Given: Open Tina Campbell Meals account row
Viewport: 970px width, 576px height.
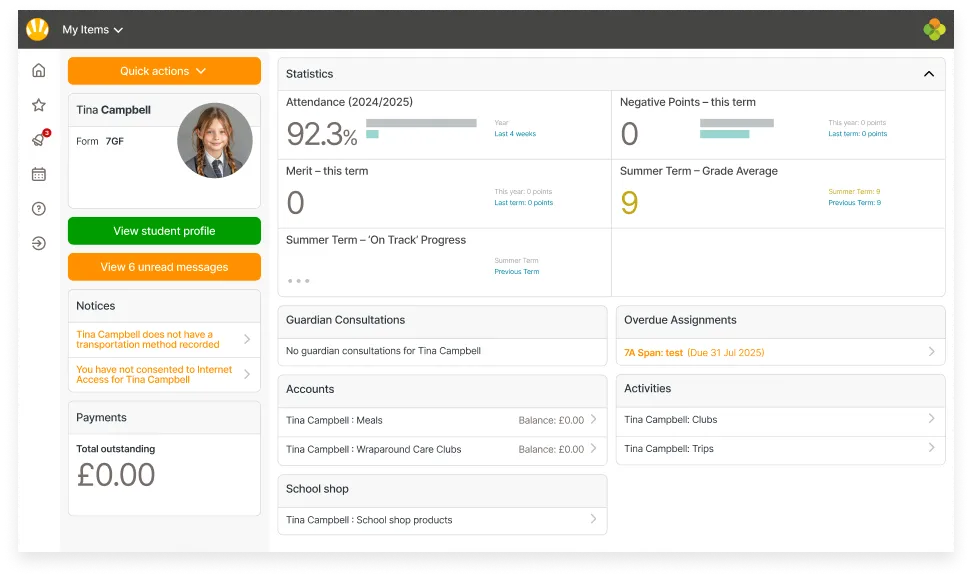Looking at the screenshot, I should 441,421.
